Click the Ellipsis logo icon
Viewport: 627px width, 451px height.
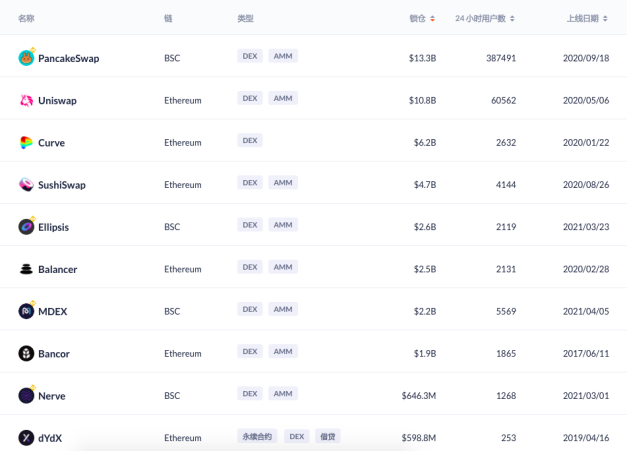pos(26,227)
